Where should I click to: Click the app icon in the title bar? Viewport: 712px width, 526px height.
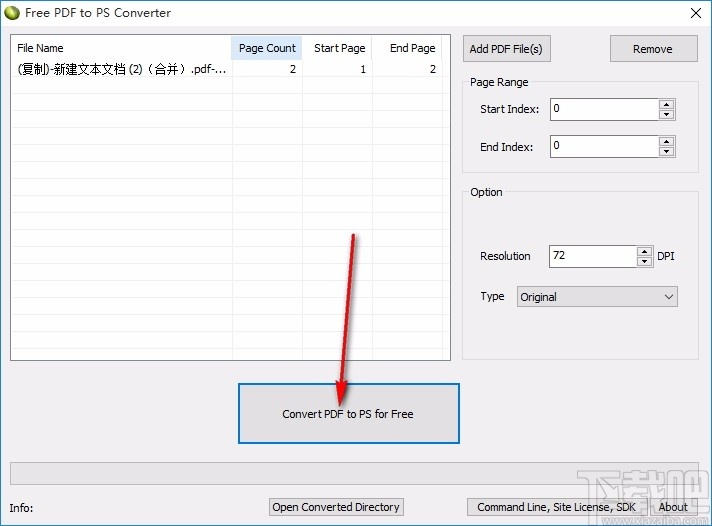(12, 13)
